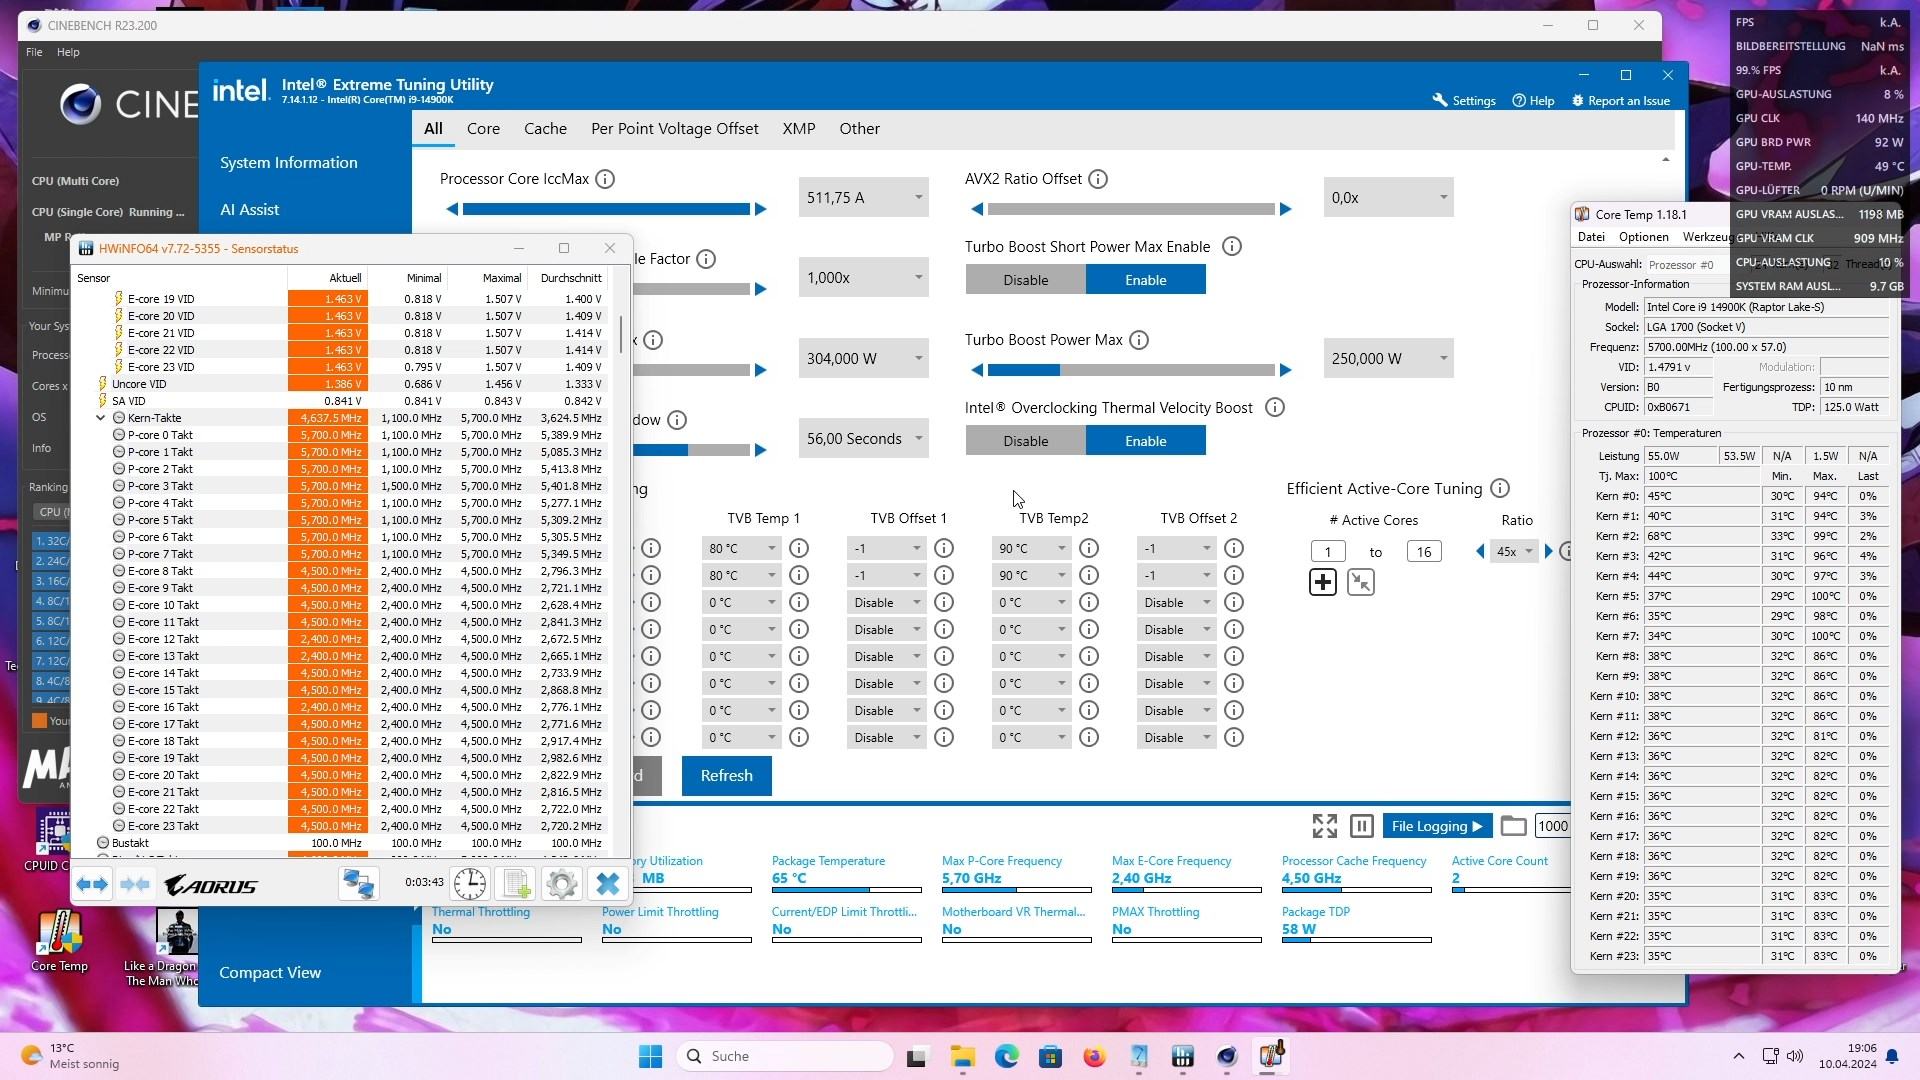
Task: Click Turbo Boost Power Max slider track
Action: (1131, 370)
